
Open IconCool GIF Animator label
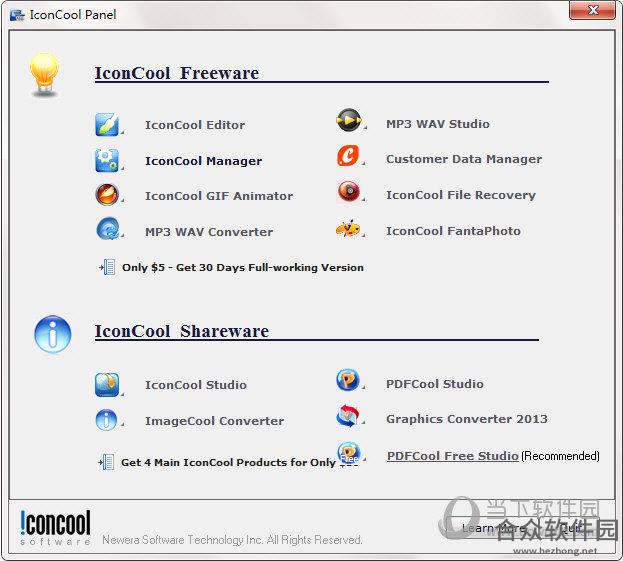coord(219,196)
